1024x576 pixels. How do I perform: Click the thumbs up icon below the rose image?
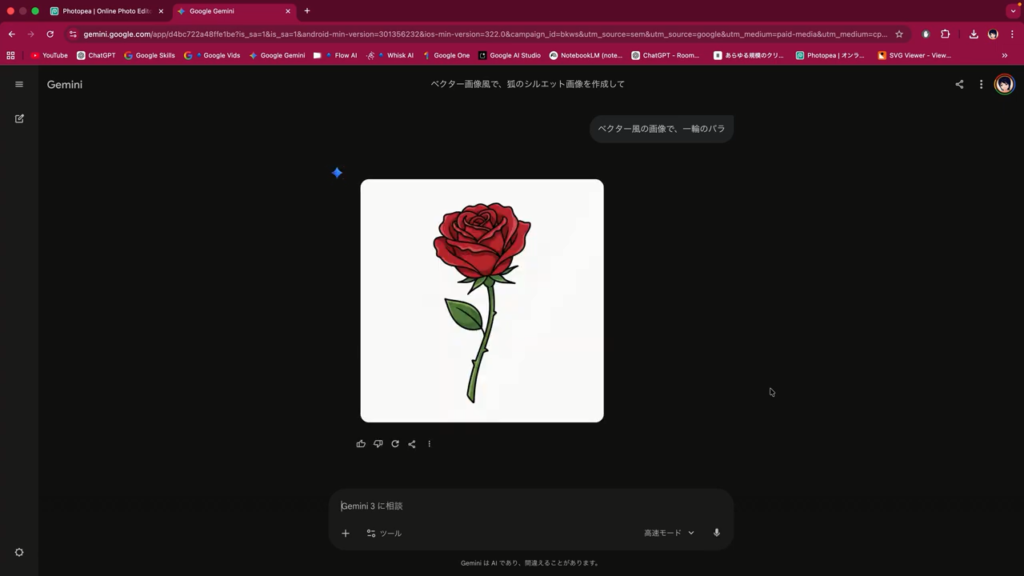coord(361,444)
